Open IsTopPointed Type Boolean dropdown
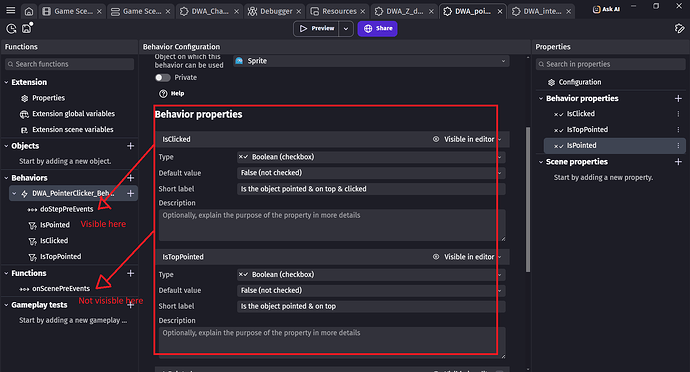This screenshot has height=372, width=690. (x=371, y=274)
